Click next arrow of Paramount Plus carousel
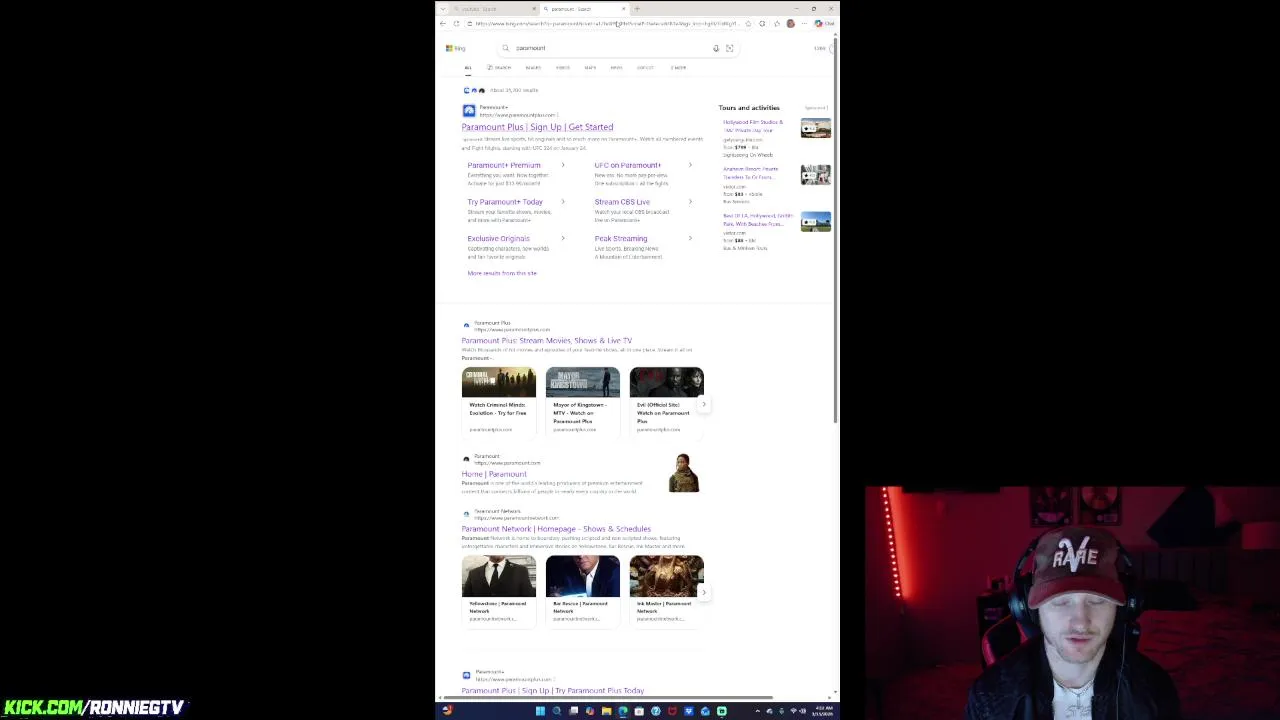This screenshot has height=720, width=1280. click(x=703, y=404)
